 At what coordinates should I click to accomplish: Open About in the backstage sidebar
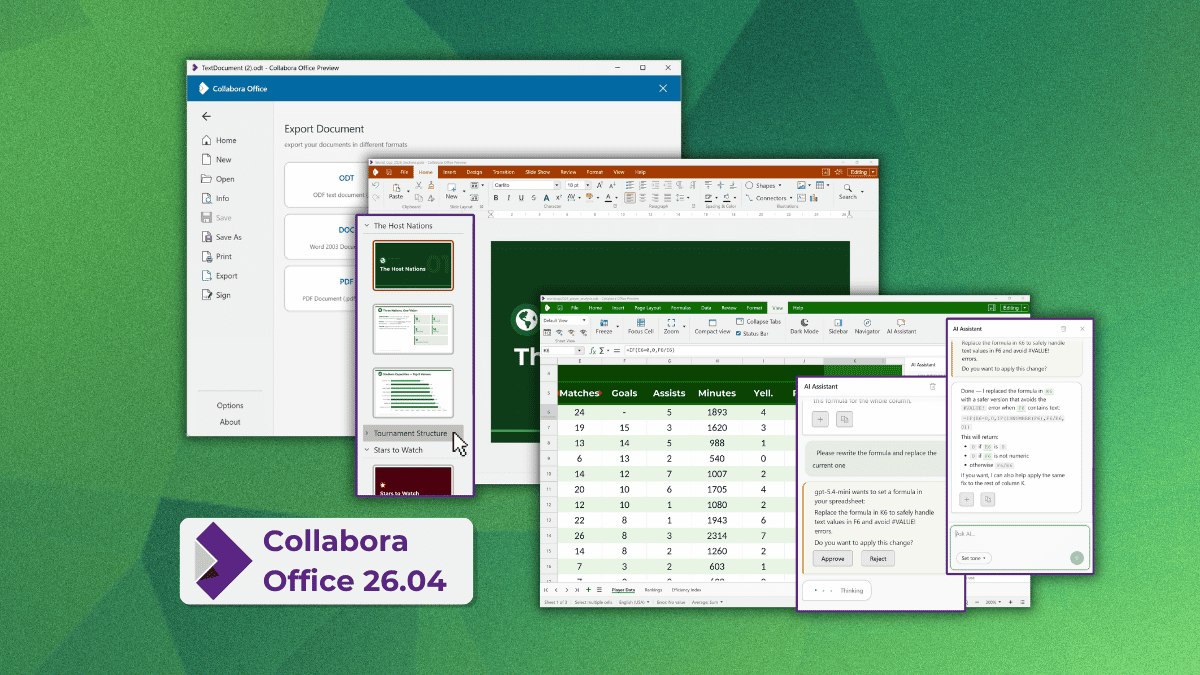pyautogui.click(x=230, y=422)
